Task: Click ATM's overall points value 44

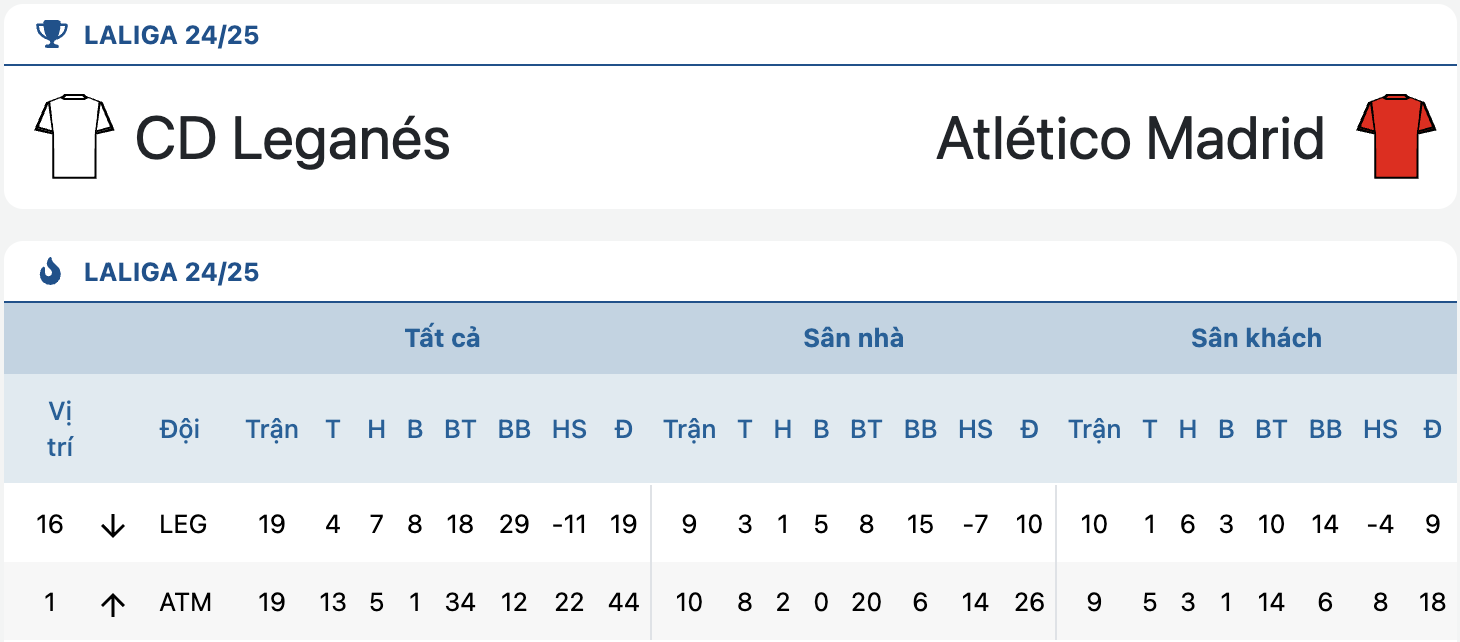Action: pyautogui.click(x=623, y=603)
